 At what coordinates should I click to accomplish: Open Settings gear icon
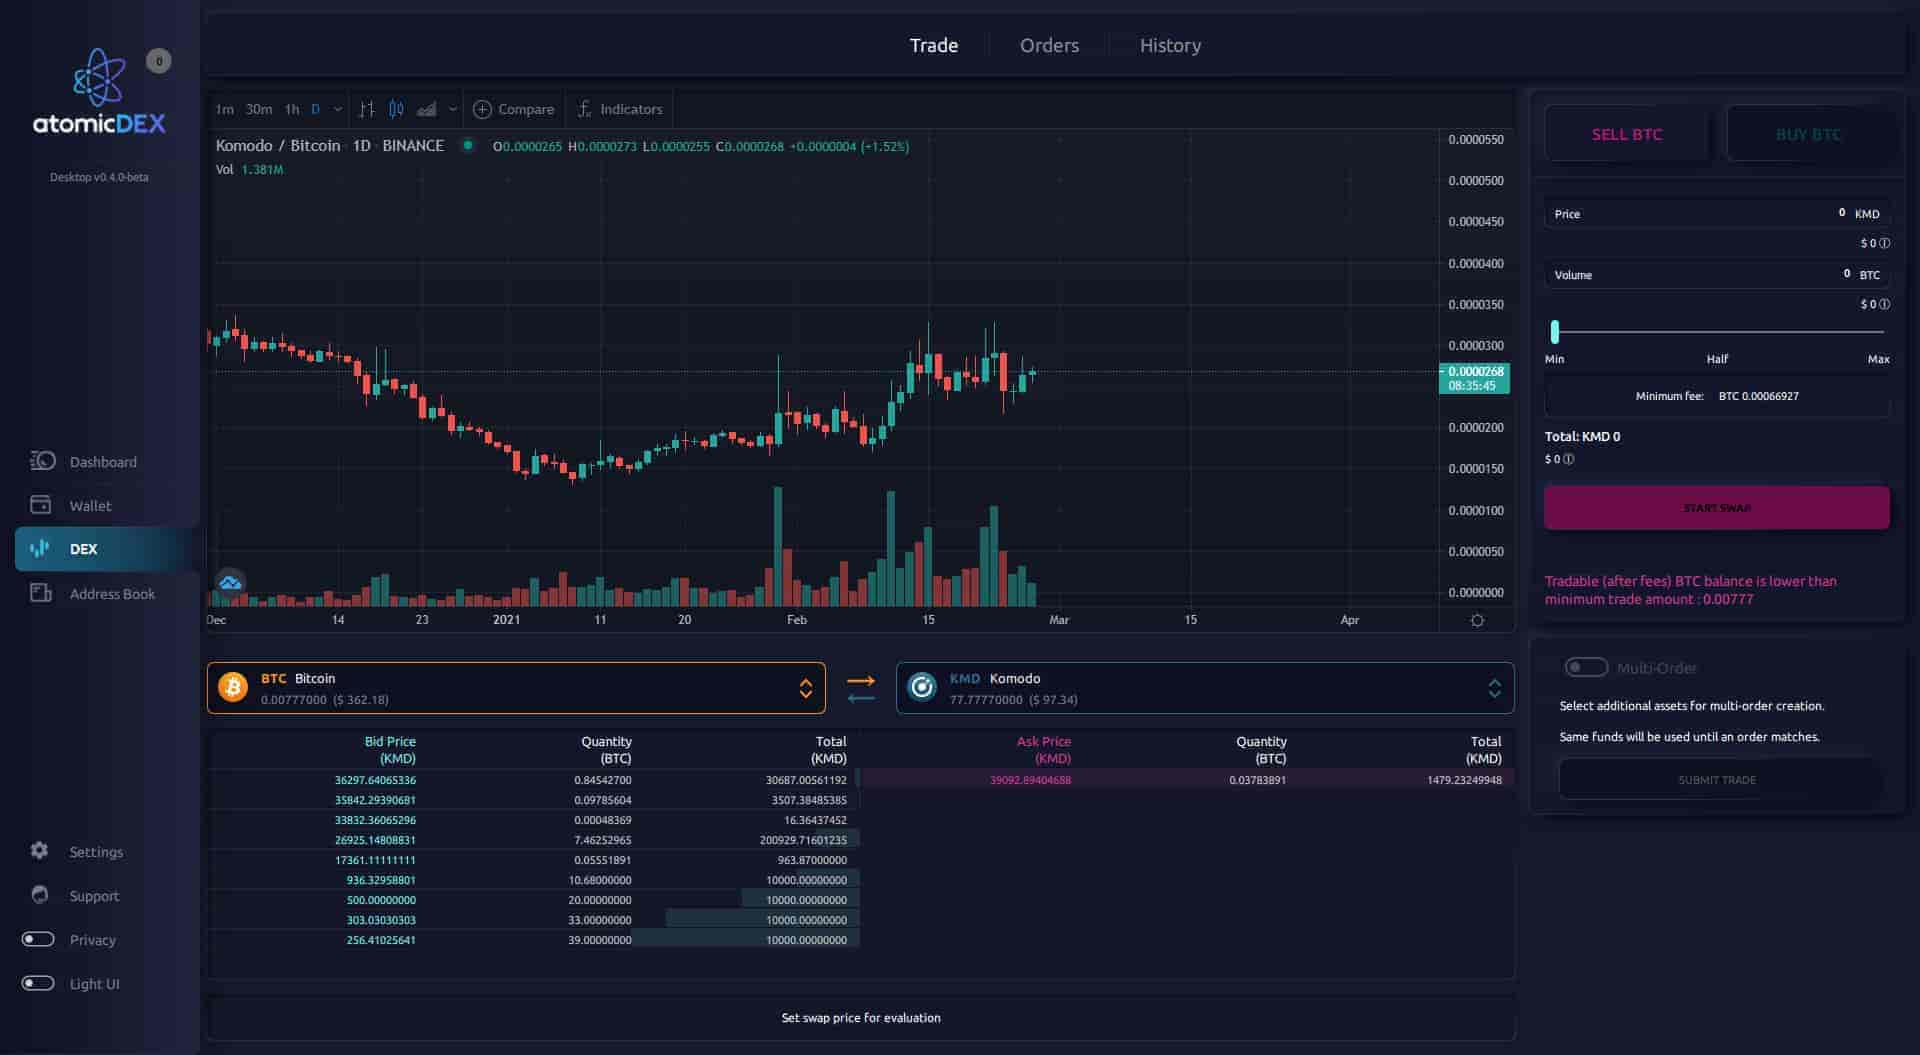[39, 851]
